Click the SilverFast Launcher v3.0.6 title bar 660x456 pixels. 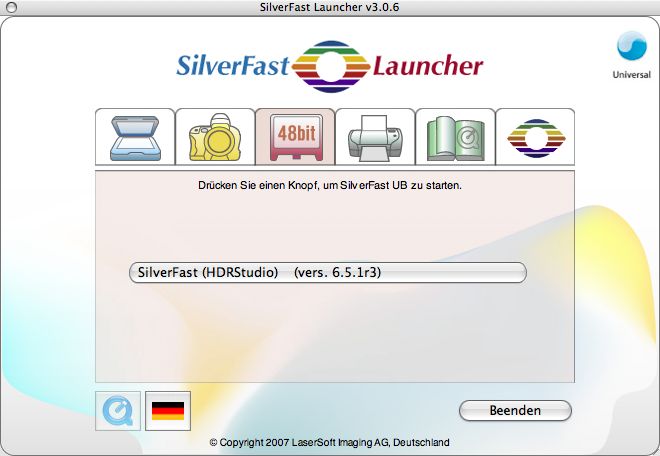pyautogui.click(x=329, y=9)
